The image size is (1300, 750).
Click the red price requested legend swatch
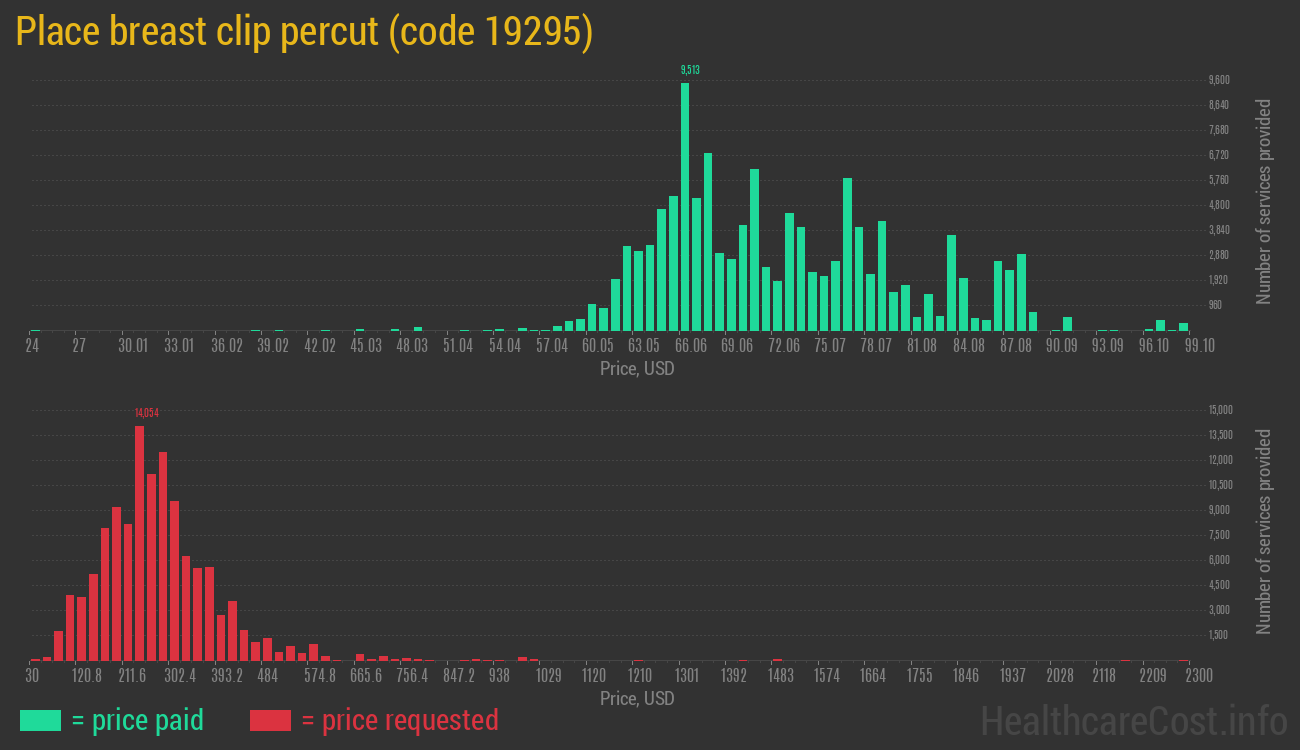click(x=269, y=720)
